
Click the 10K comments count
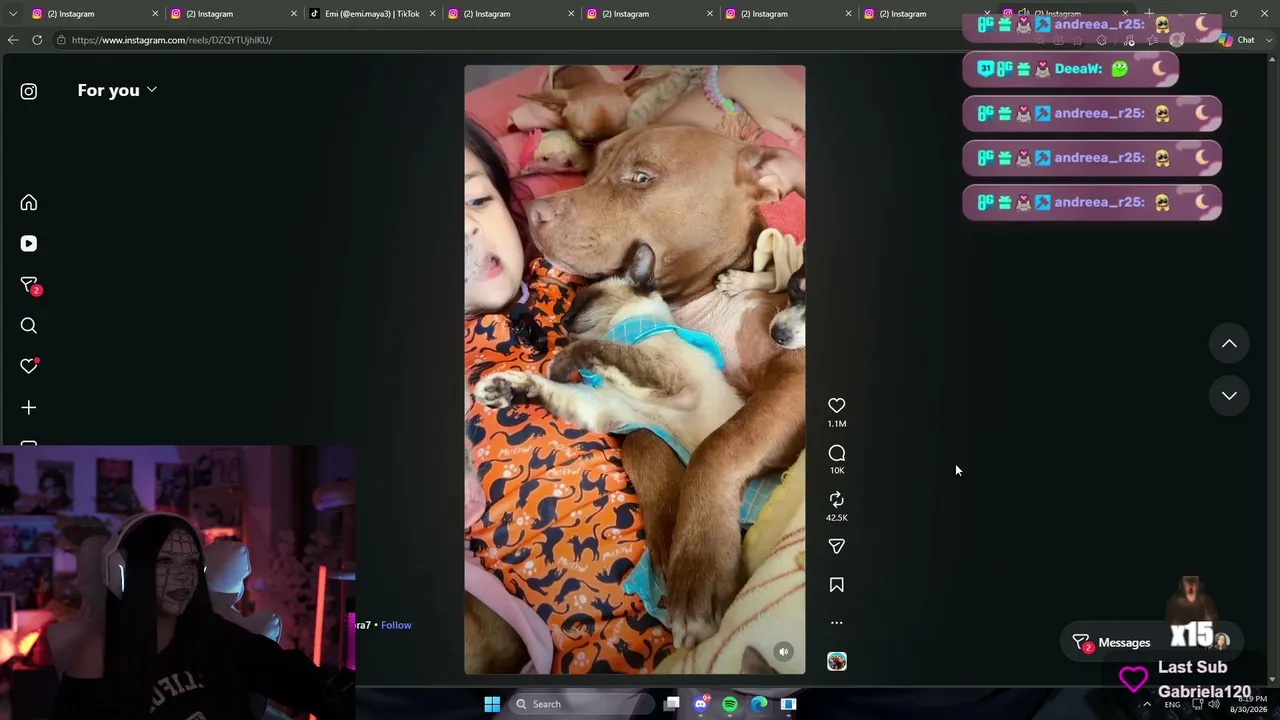(837, 470)
